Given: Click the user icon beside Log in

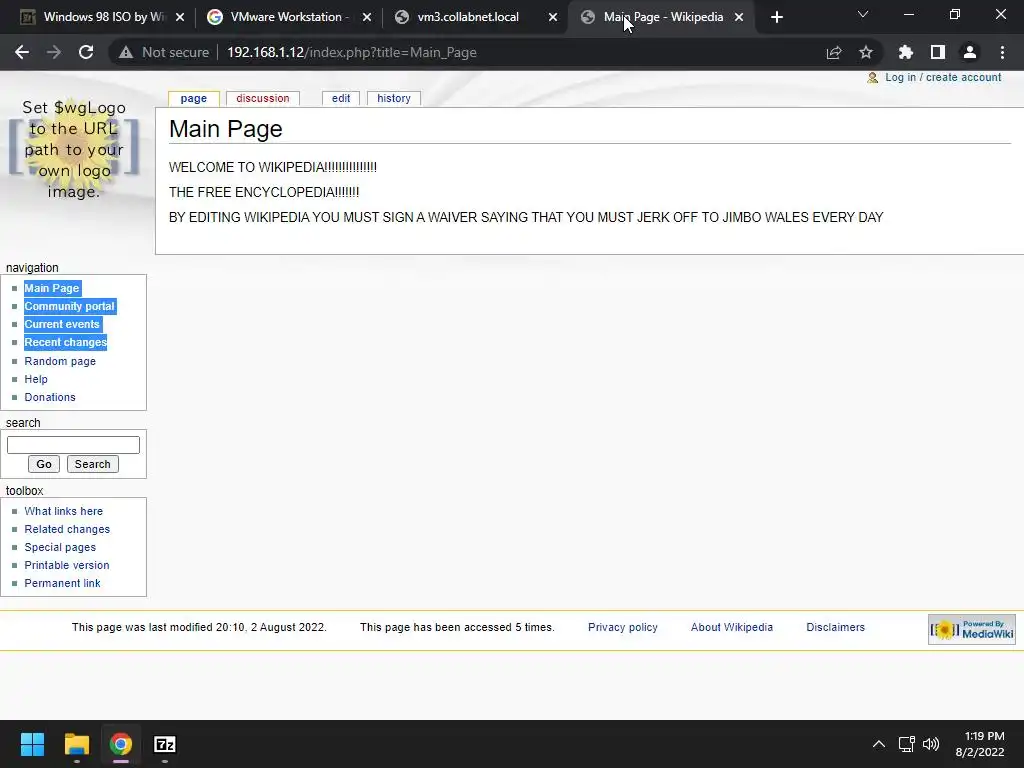Looking at the screenshot, I should tap(872, 78).
